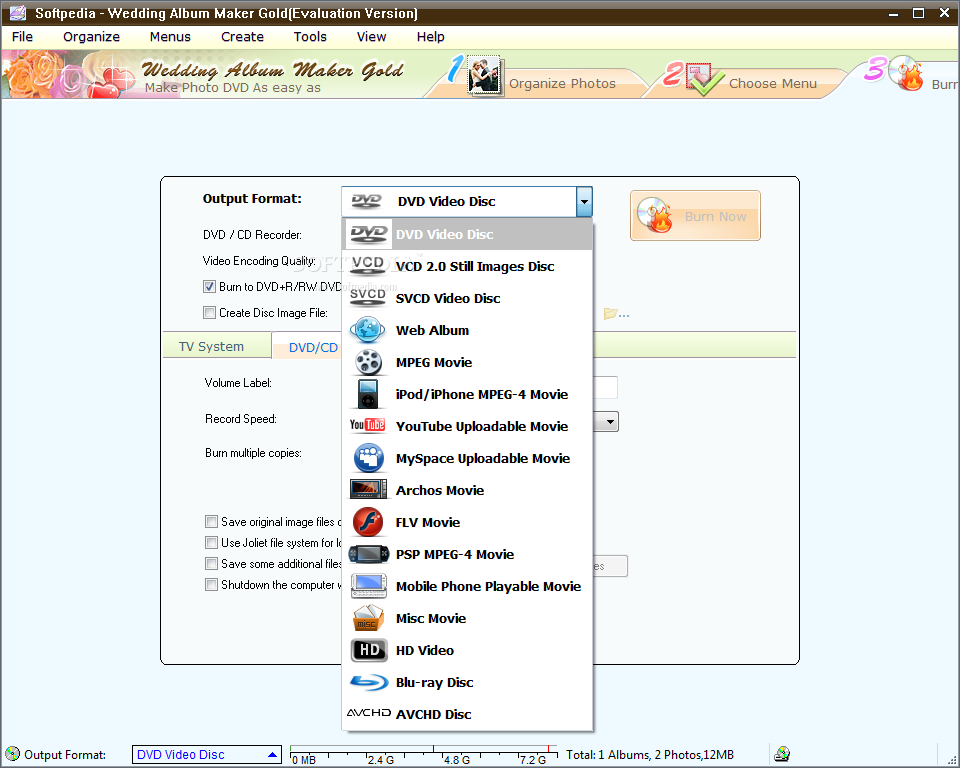This screenshot has height=768, width=960.
Task: Go to Organize Photos step
Action: coord(562,84)
